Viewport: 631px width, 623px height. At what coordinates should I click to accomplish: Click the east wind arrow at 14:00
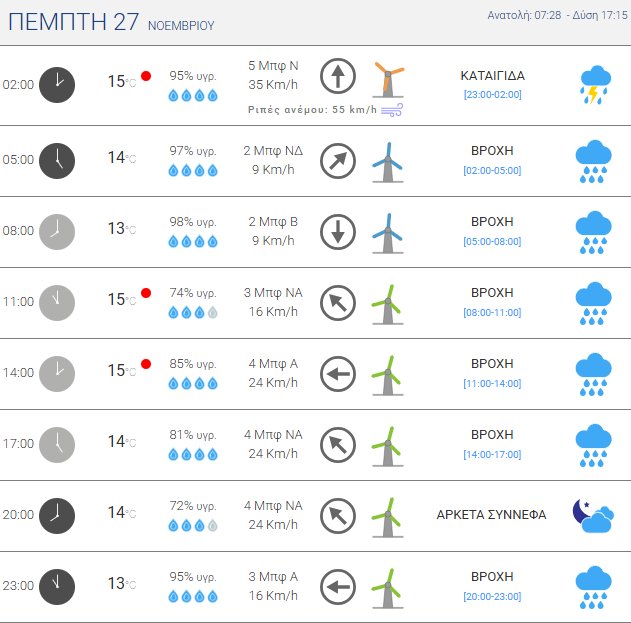click(x=338, y=374)
